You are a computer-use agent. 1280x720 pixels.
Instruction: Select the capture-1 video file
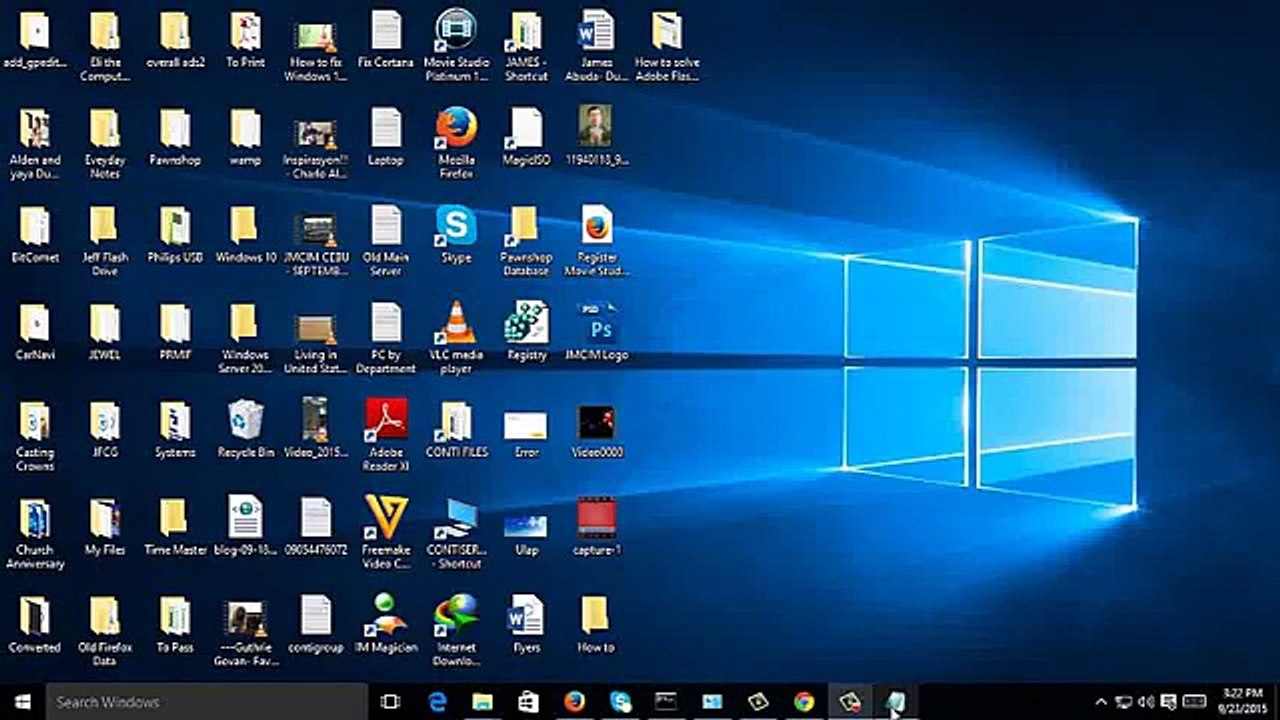coord(596,526)
